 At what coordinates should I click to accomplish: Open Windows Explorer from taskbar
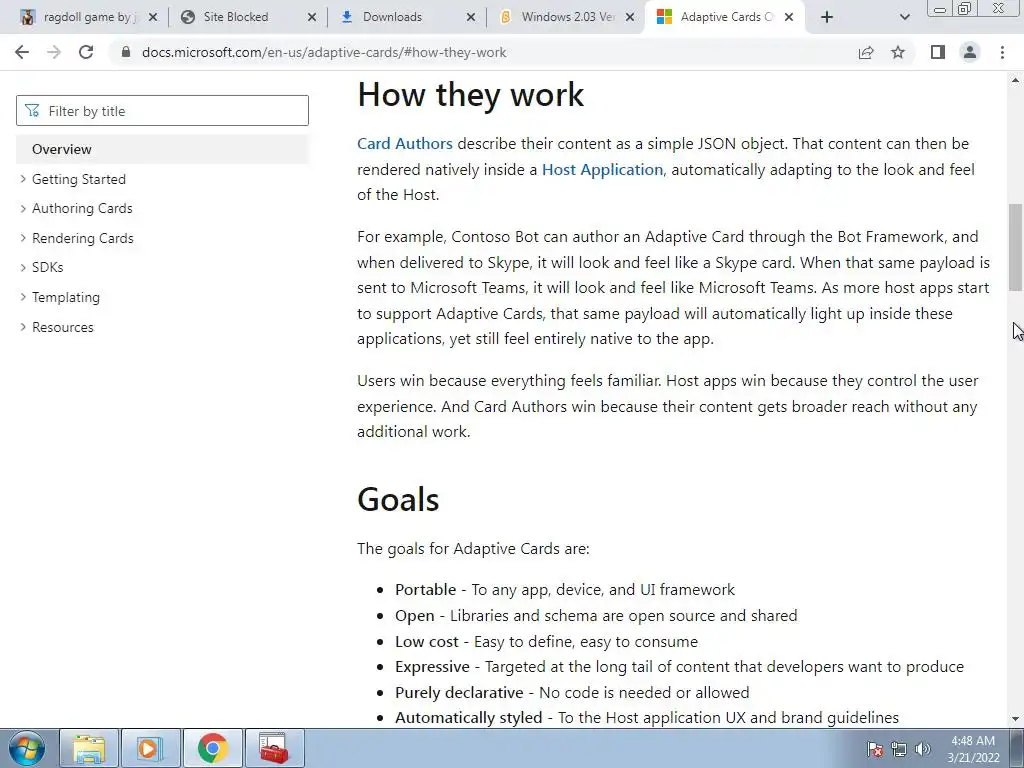coord(89,748)
